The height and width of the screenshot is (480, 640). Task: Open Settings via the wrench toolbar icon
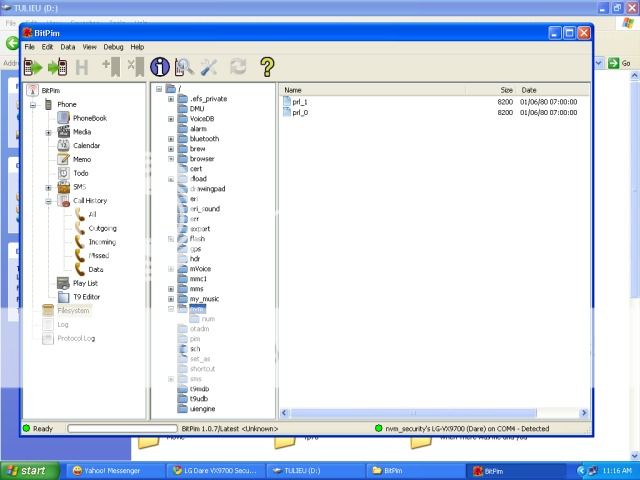pyautogui.click(x=210, y=67)
